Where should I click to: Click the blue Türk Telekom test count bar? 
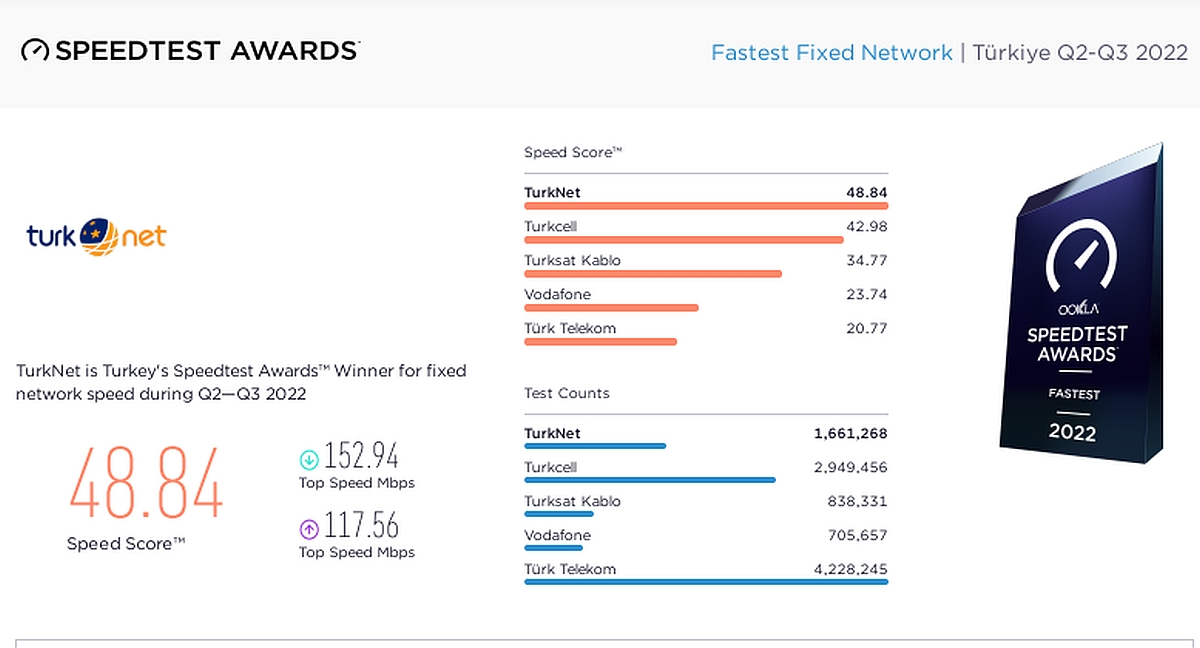(x=706, y=582)
